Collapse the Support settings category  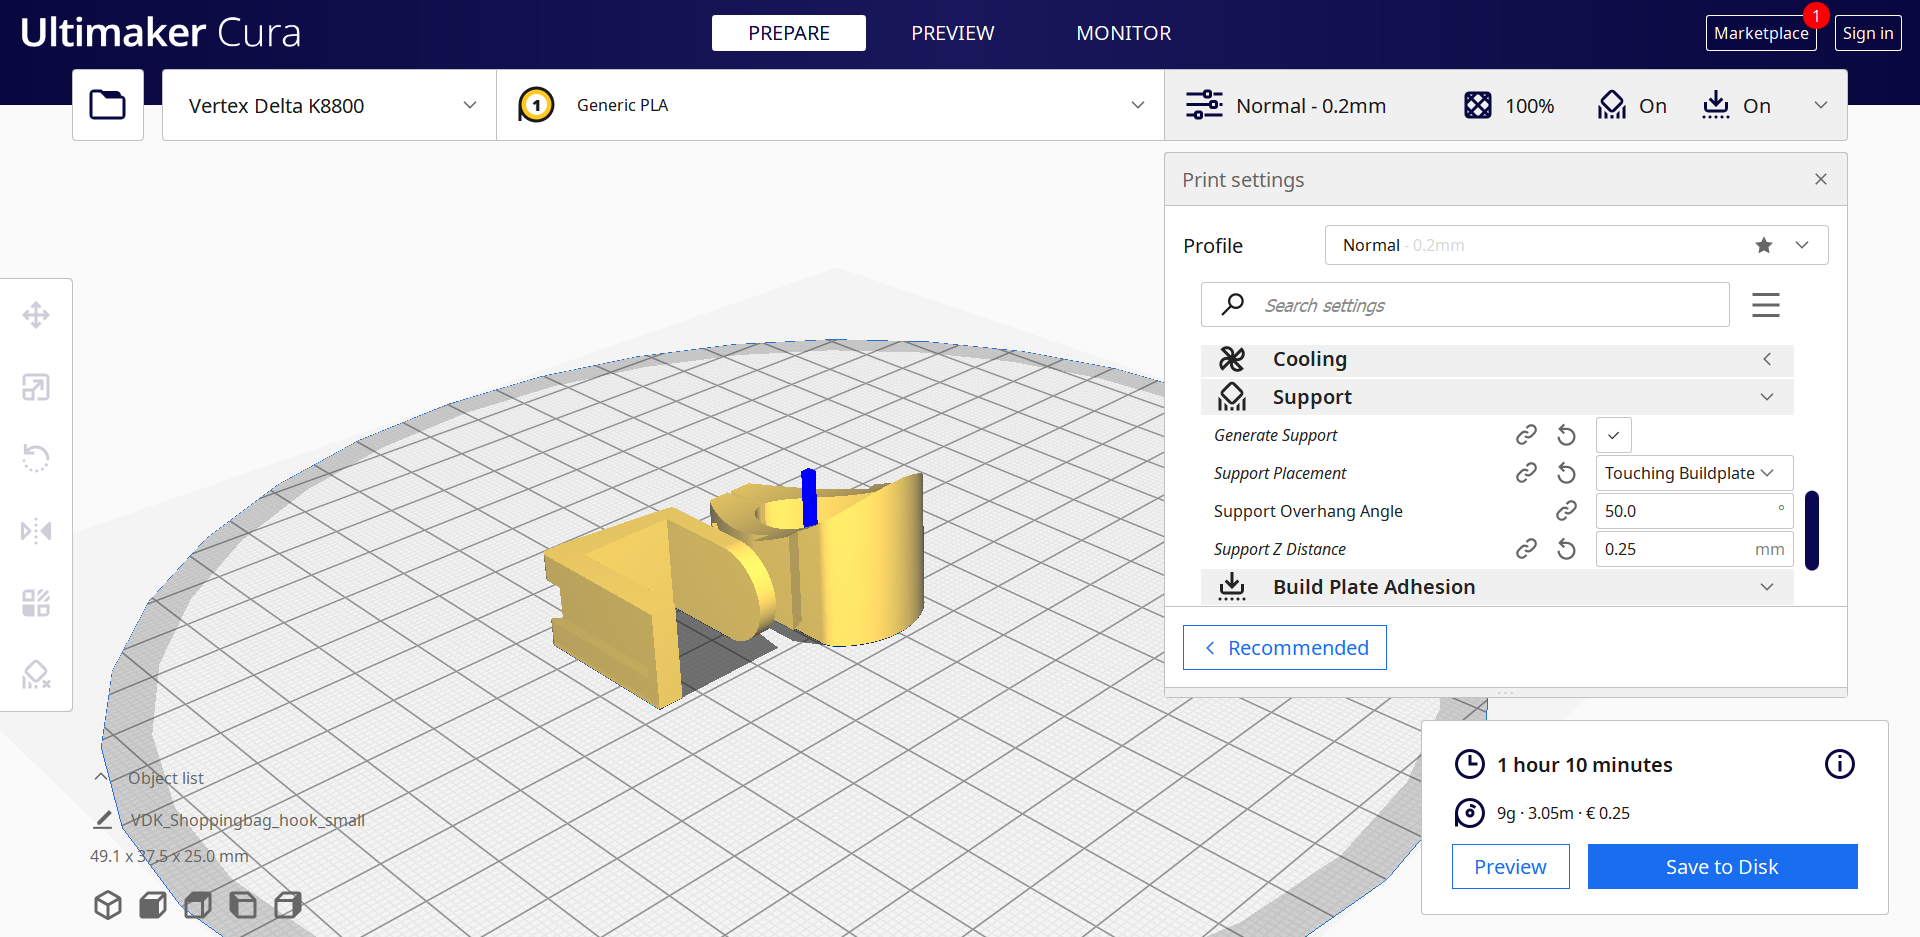1497,397
